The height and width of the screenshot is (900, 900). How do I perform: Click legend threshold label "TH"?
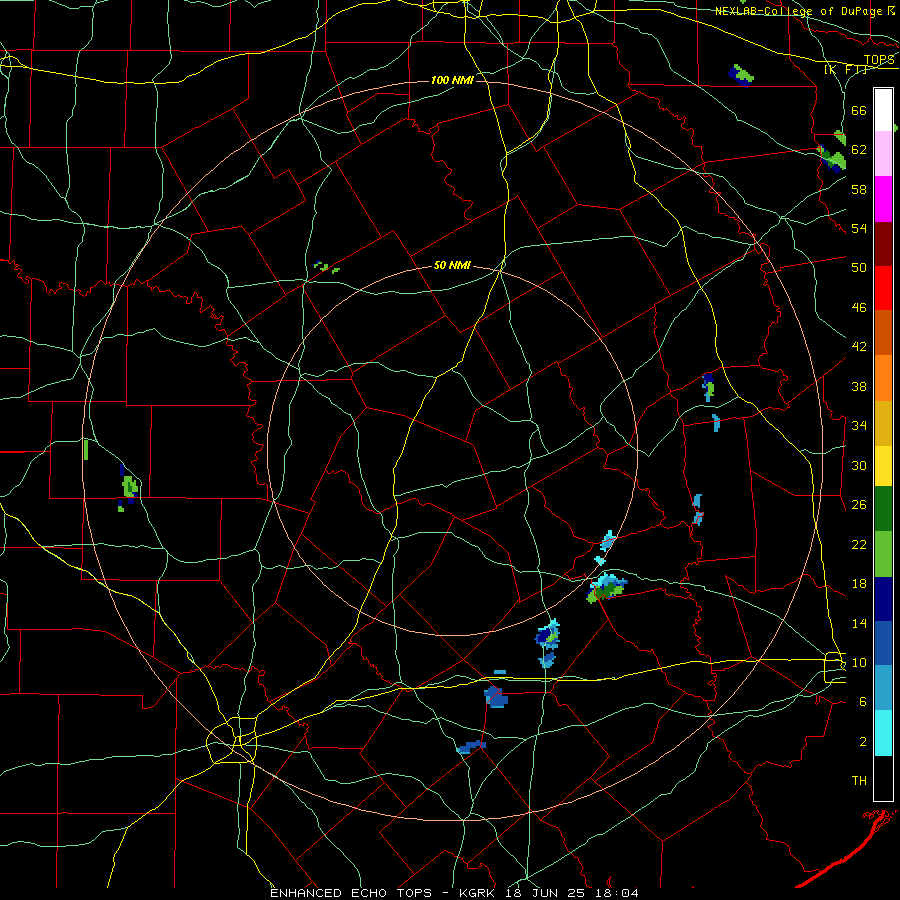pos(859,780)
